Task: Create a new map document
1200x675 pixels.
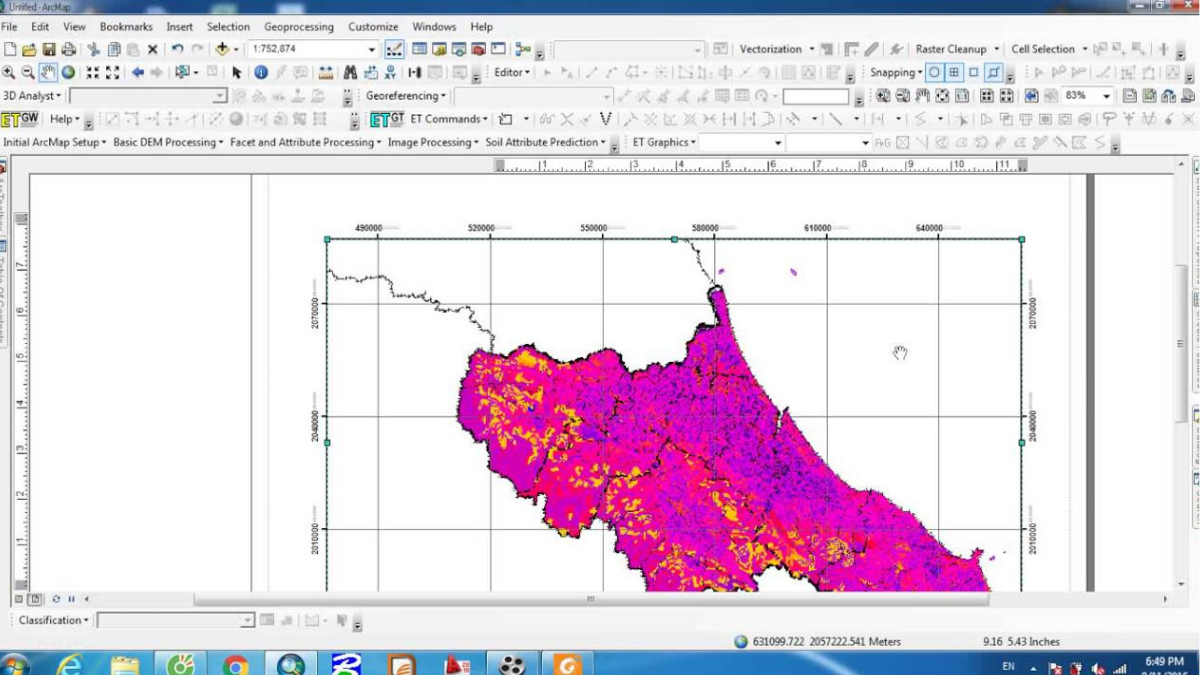Action: [x=10, y=49]
